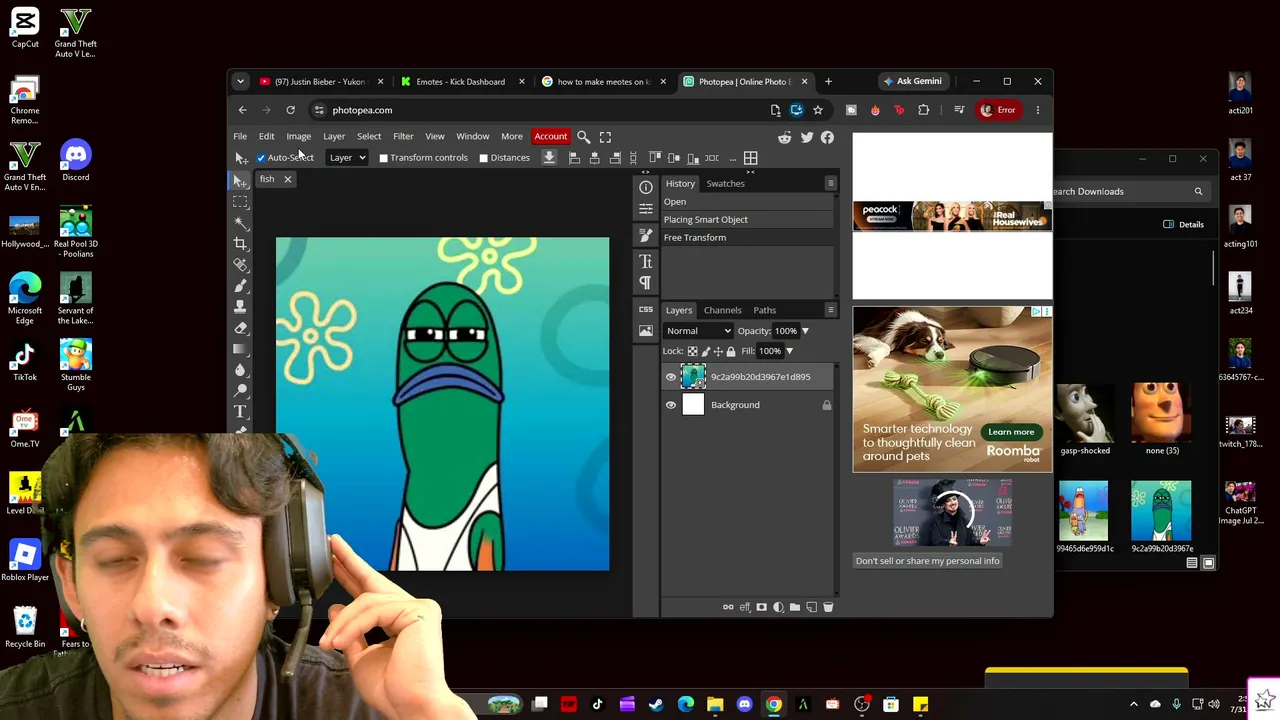This screenshot has width=1280, height=720.
Task: Open the Filter menu
Action: (x=403, y=137)
